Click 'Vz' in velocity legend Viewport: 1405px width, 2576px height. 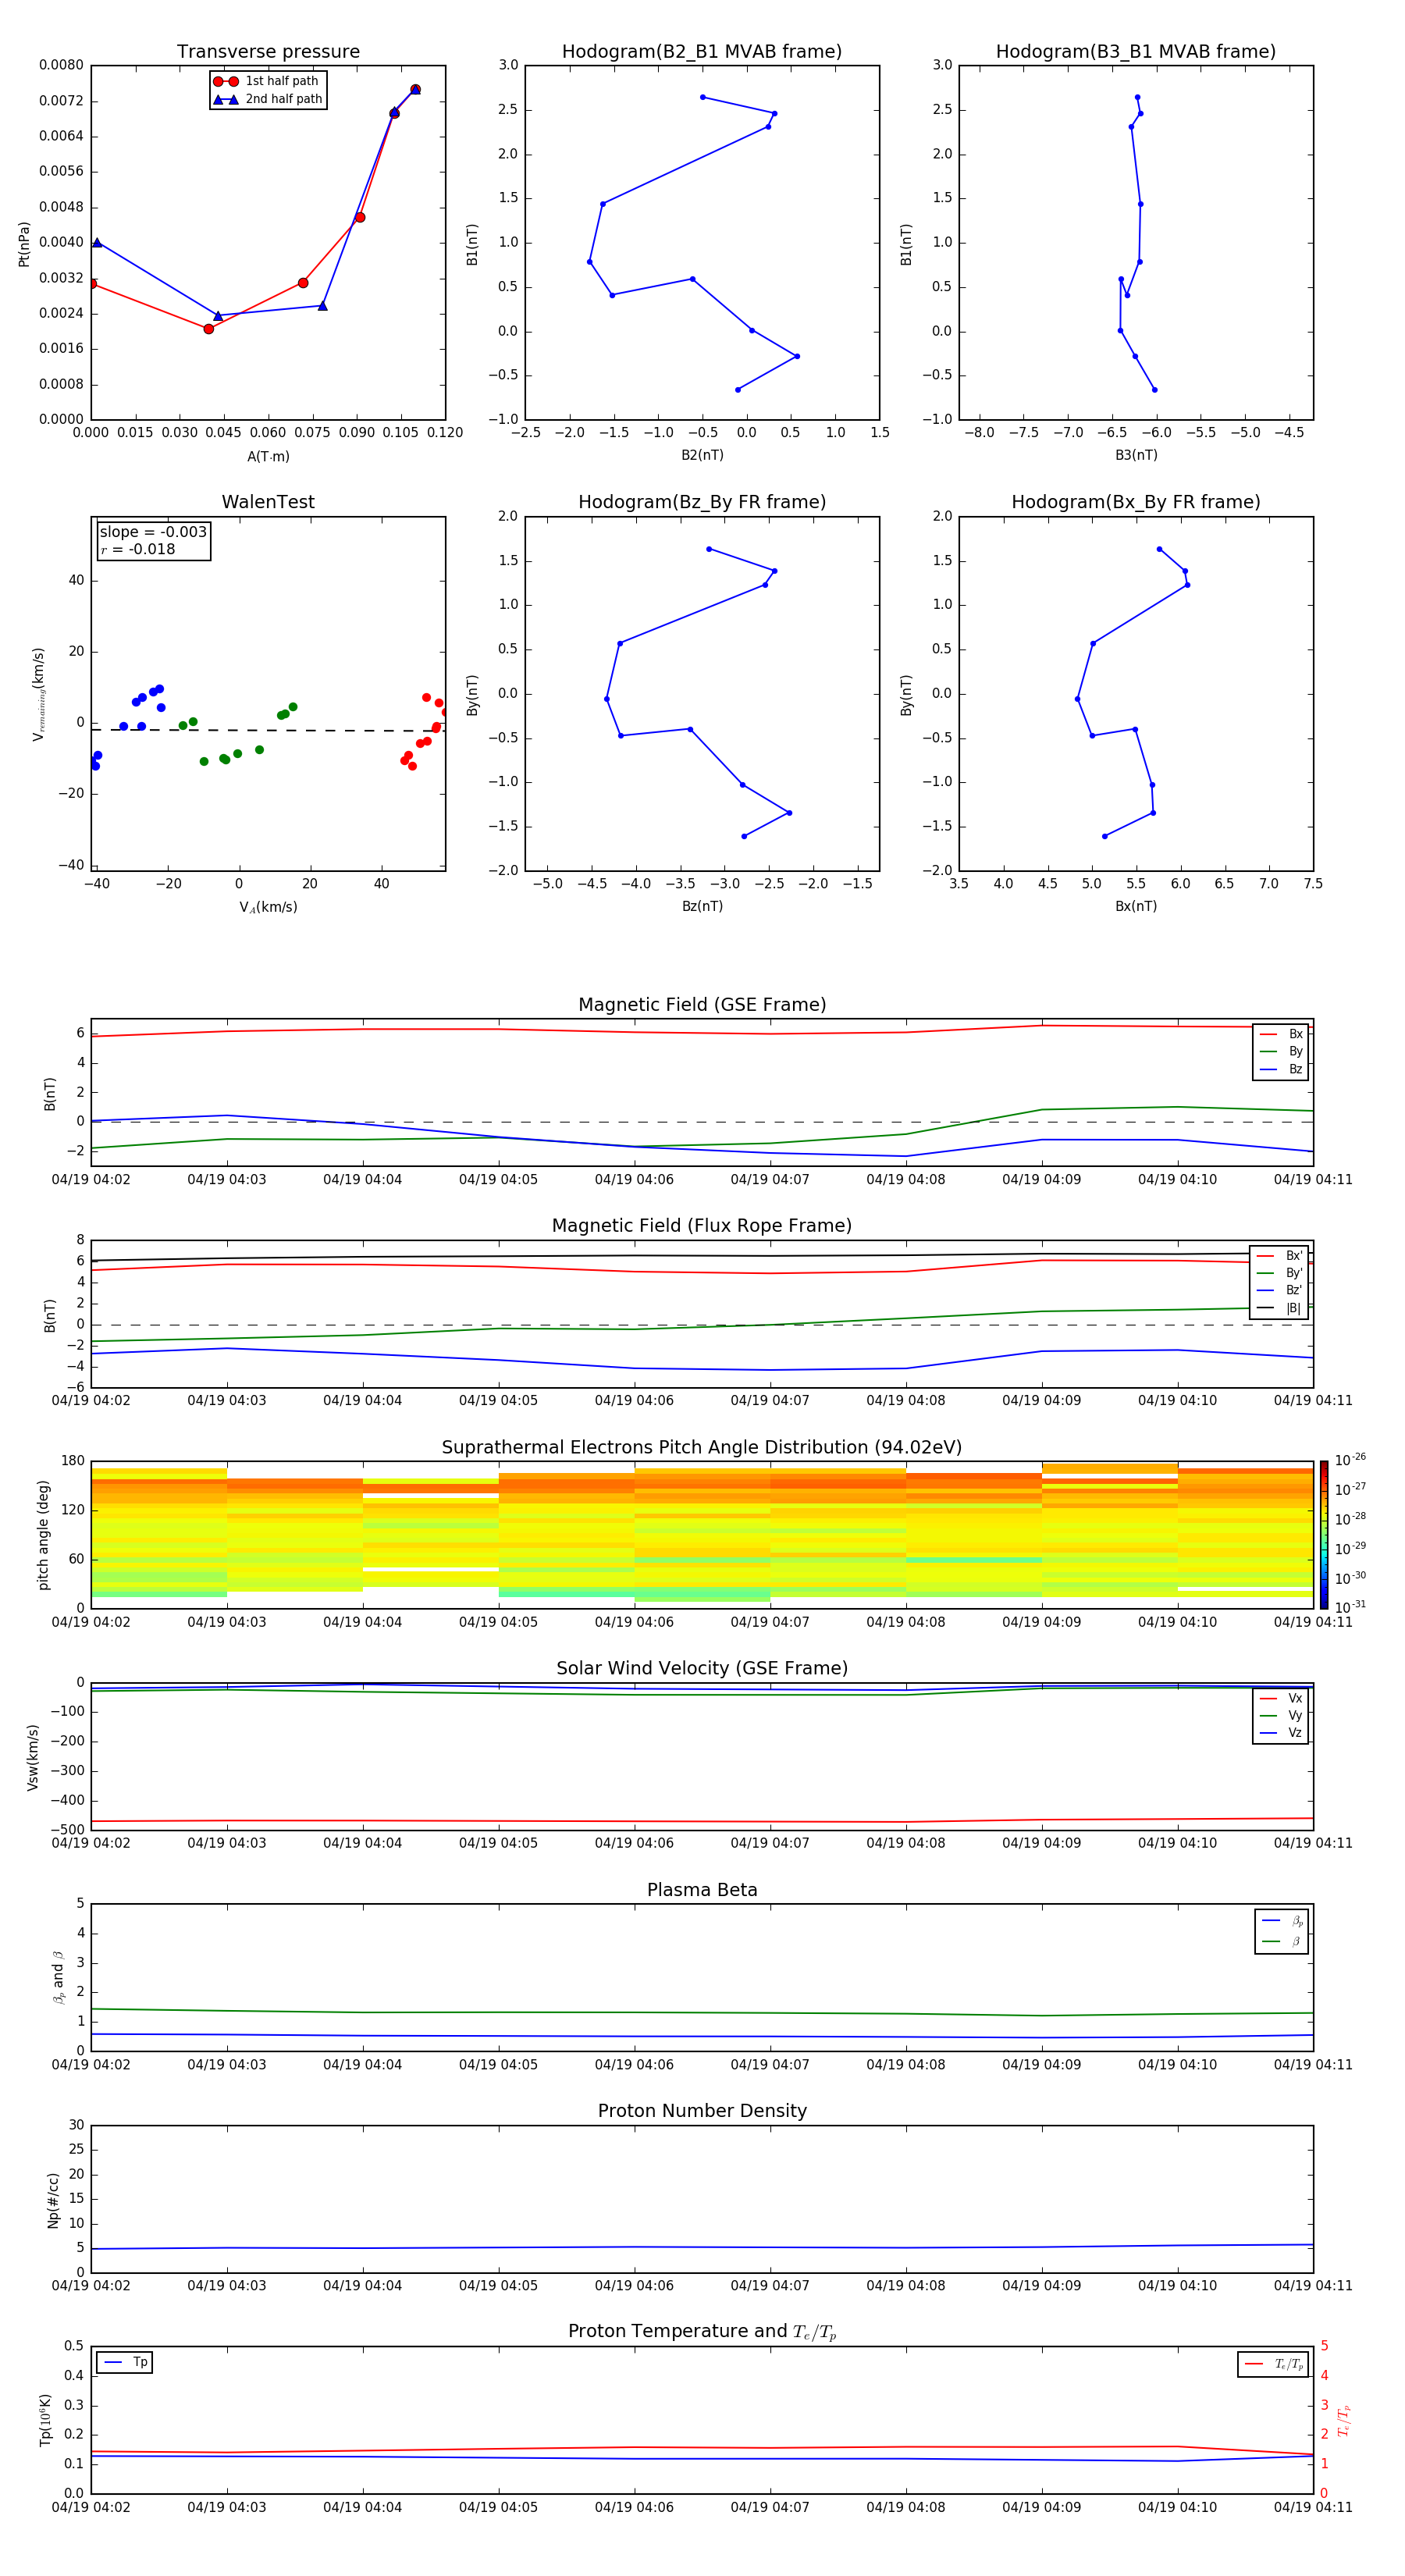(x=1281, y=1732)
